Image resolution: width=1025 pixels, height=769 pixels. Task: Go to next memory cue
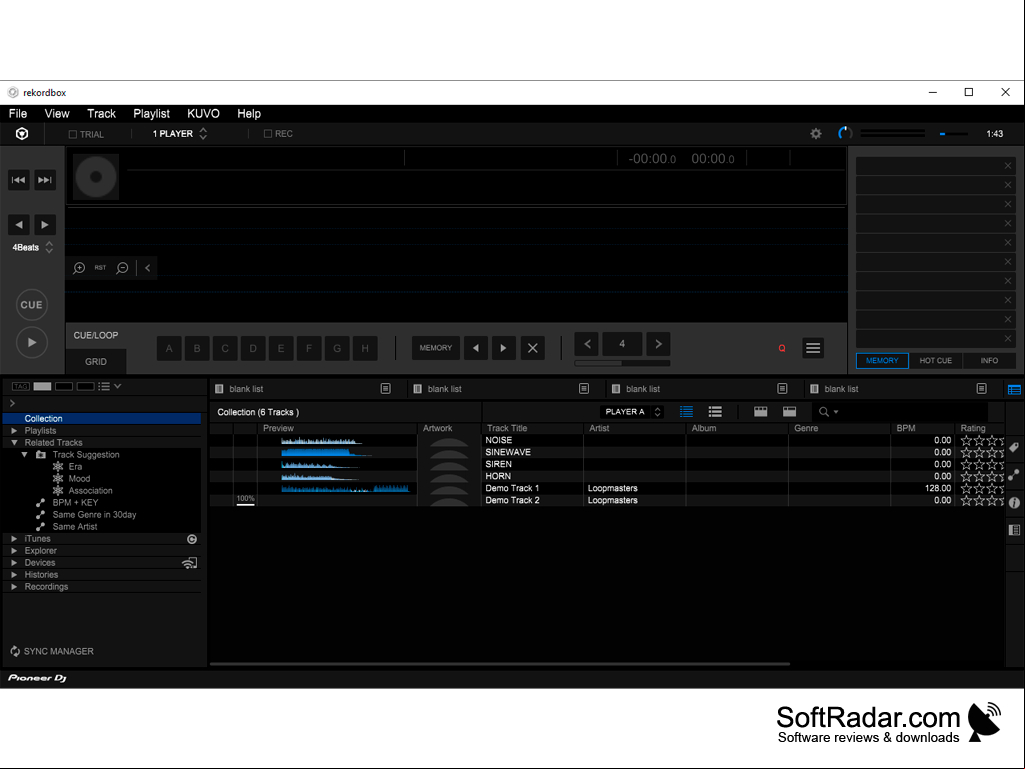click(503, 348)
